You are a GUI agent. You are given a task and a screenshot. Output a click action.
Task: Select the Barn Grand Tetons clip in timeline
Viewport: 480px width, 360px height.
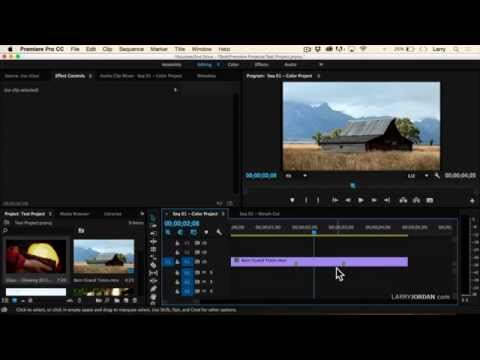(319, 262)
